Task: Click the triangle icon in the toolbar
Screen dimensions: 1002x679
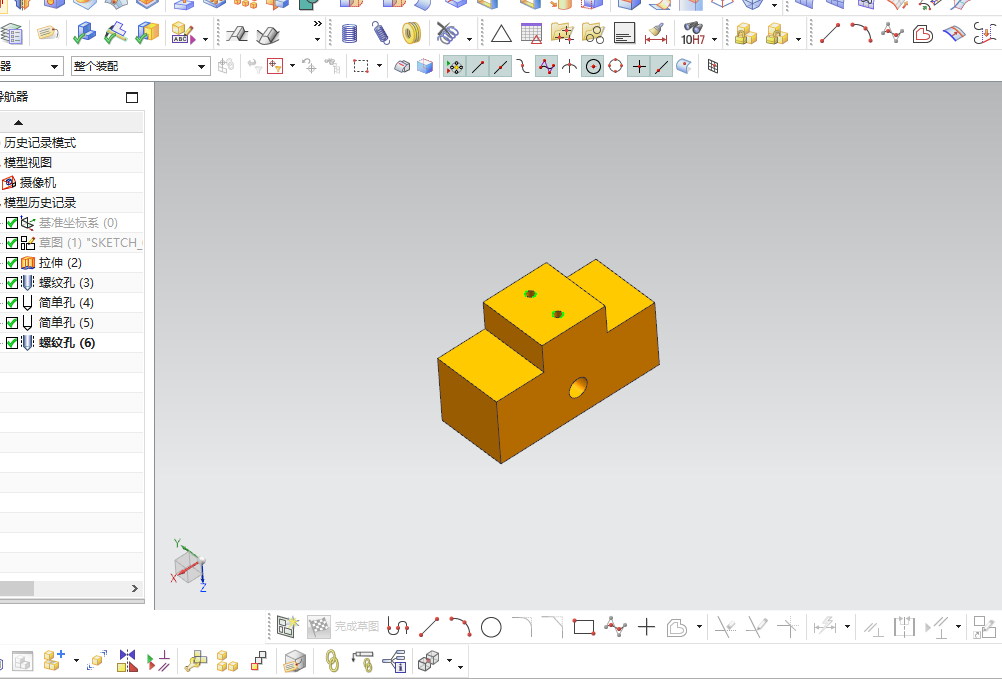Action: 501,33
